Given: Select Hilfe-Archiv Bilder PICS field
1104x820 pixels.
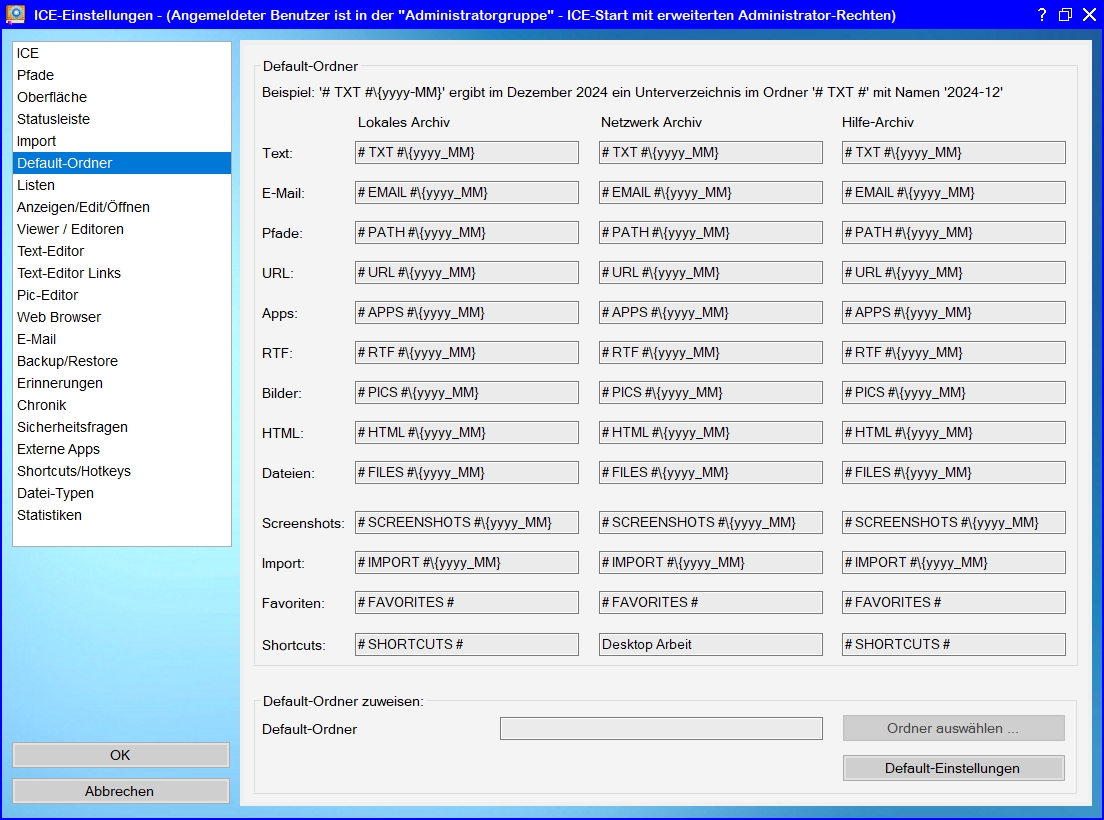Looking at the screenshot, I should tap(953, 393).
